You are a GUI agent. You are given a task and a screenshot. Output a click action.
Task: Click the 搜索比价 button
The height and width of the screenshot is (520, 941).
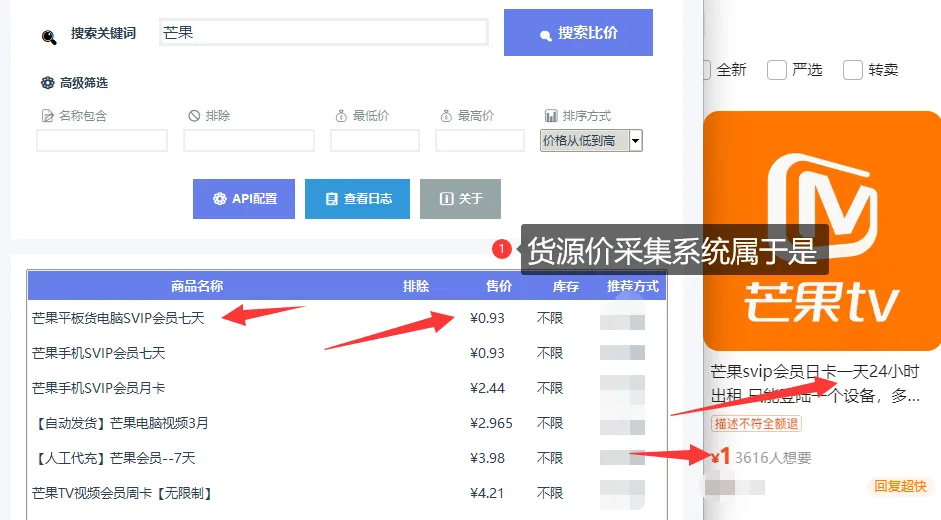(x=578, y=32)
